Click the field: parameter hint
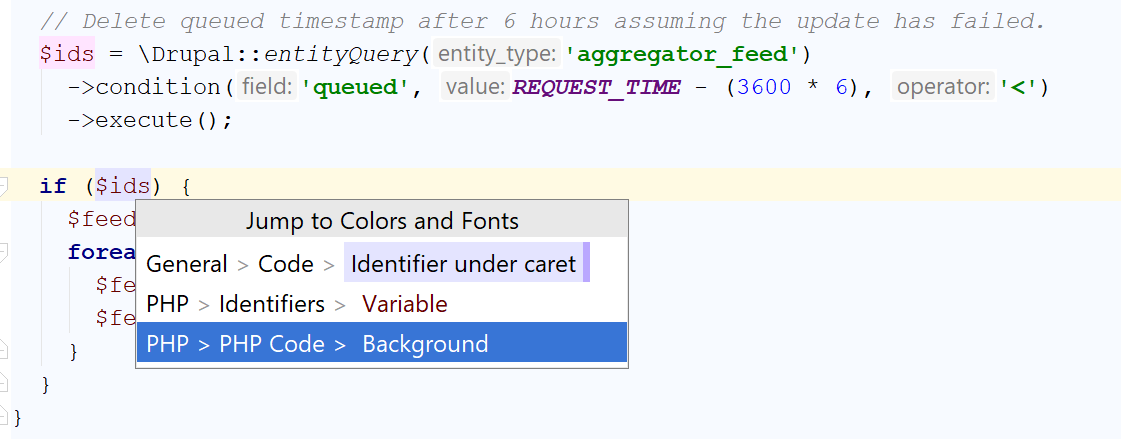The height and width of the screenshot is (439, 1121). [267, 87]
